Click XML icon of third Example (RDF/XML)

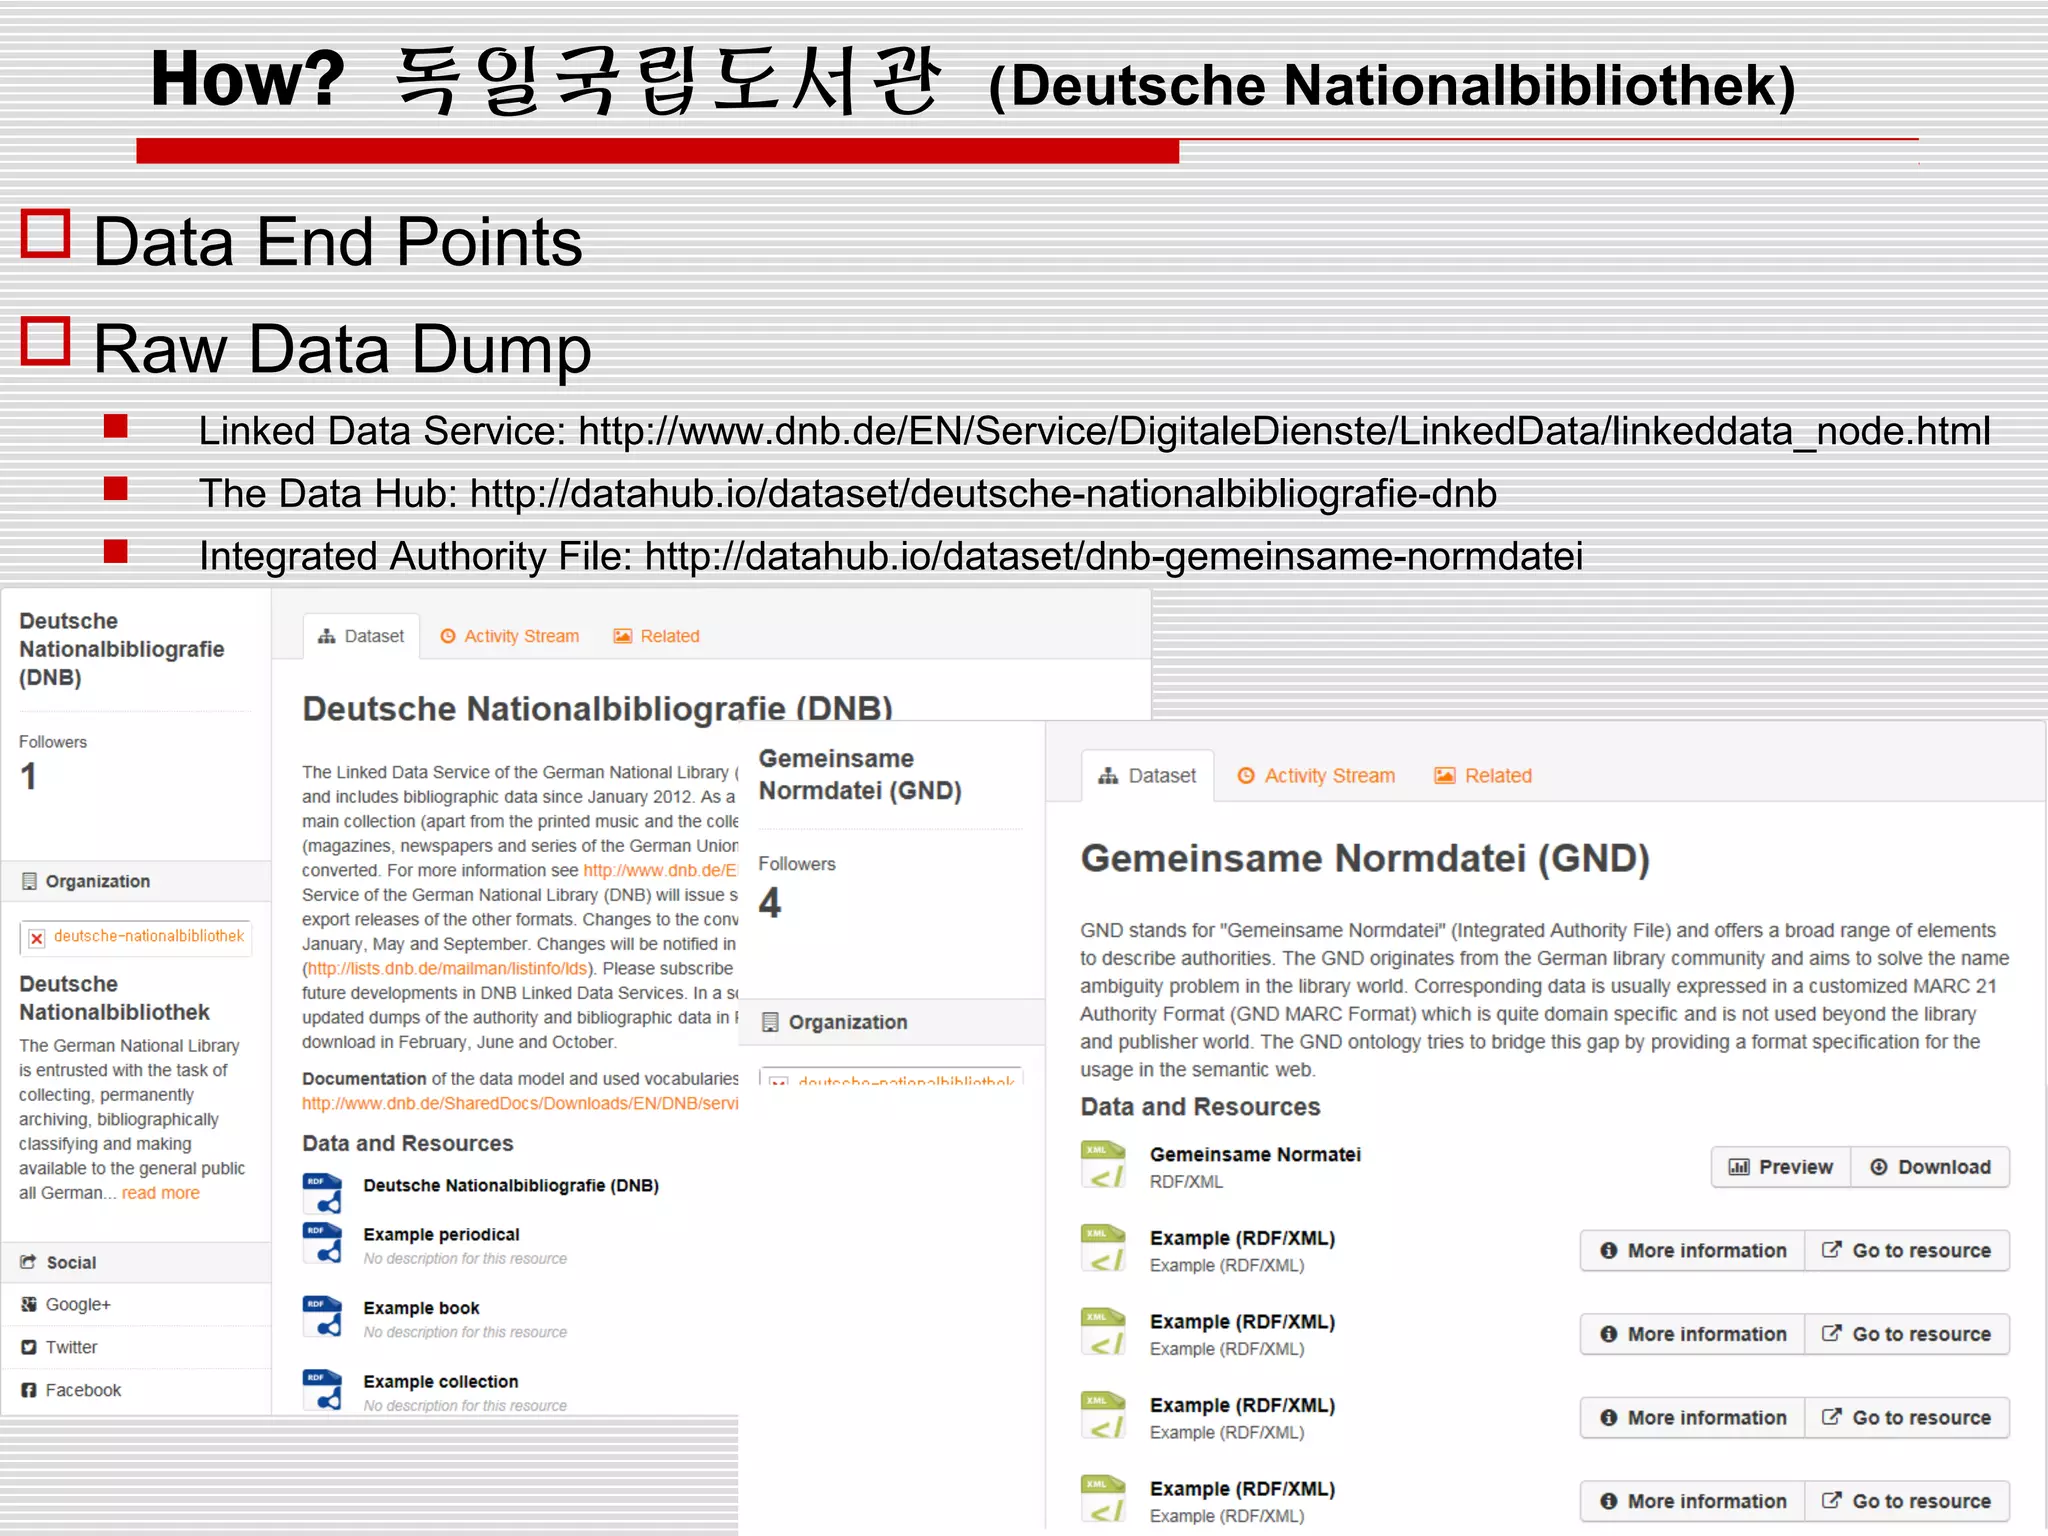1104,1417
